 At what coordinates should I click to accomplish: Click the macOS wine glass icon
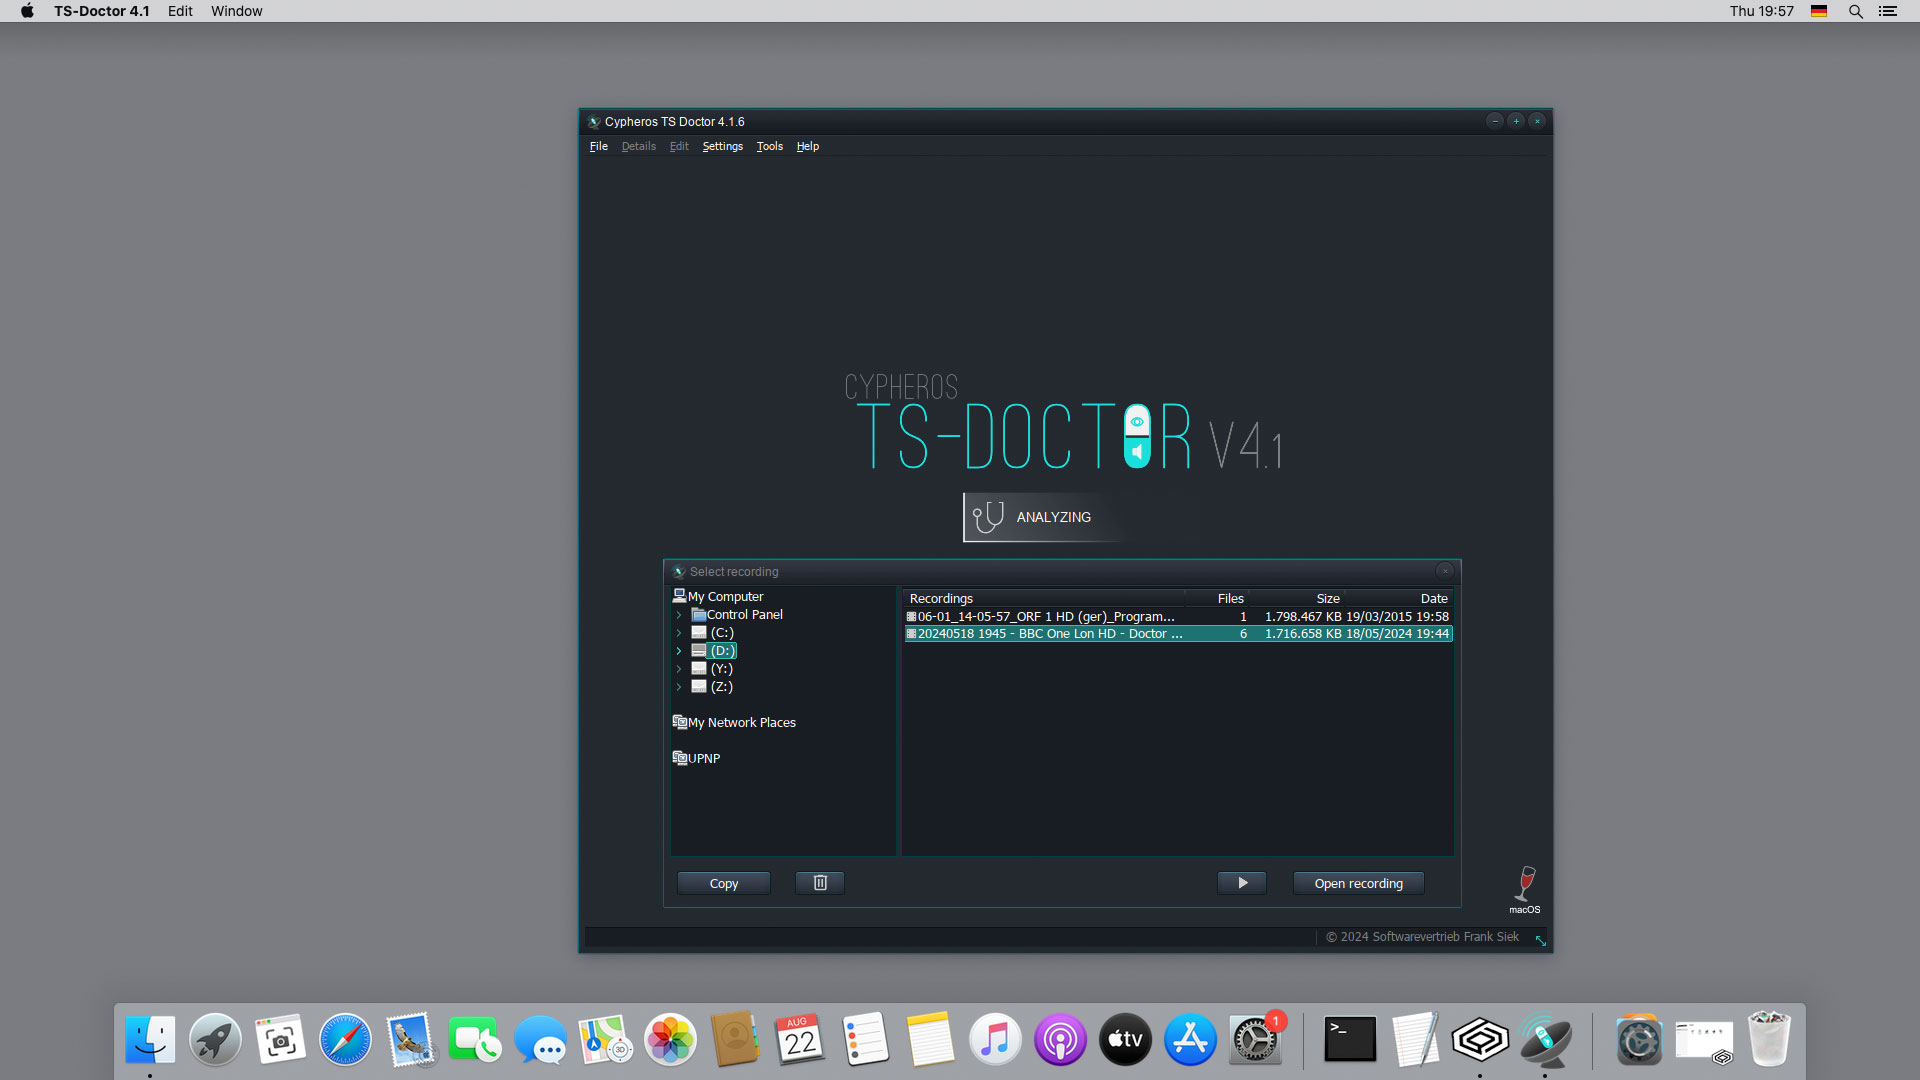click(1525, 889)
